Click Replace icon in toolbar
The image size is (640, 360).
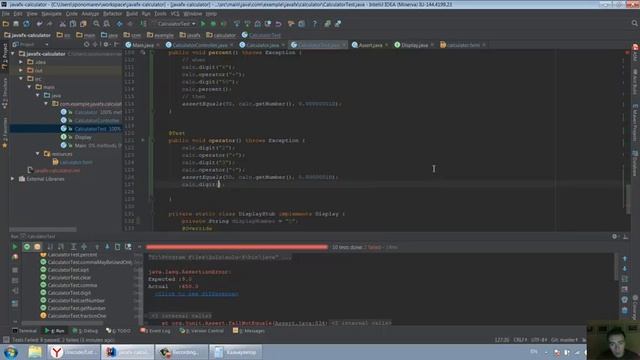pos(107,24)
